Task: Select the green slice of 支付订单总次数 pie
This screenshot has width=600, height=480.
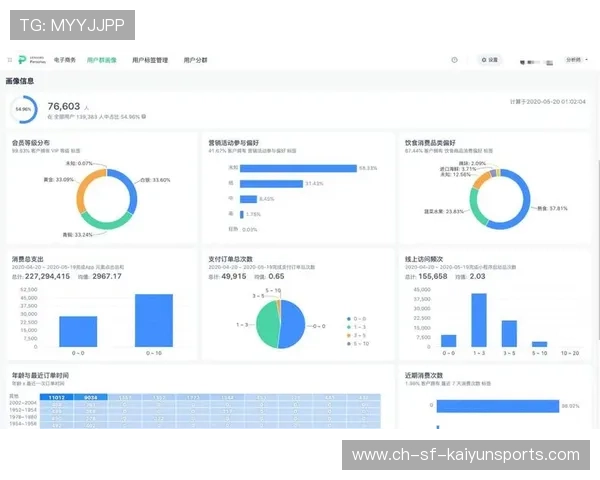Action: 267,322
